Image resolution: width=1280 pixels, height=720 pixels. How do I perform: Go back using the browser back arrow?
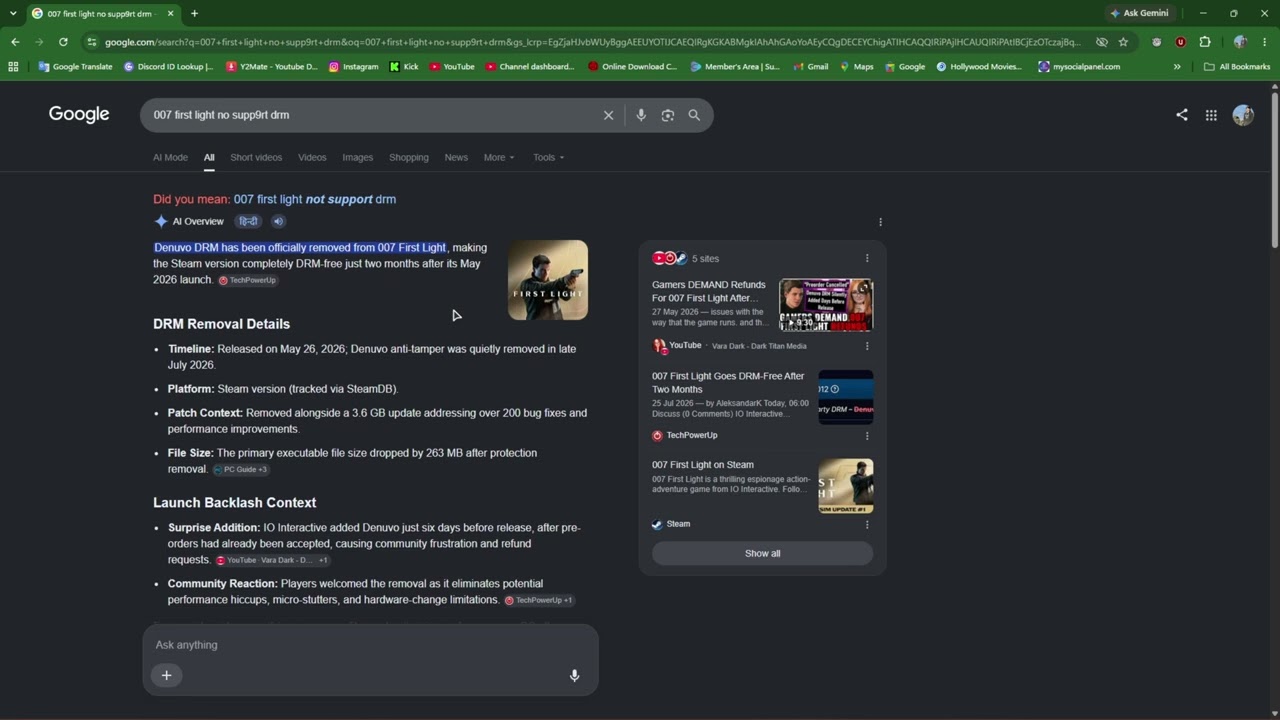pyautogui.click(x=15, y=42)
